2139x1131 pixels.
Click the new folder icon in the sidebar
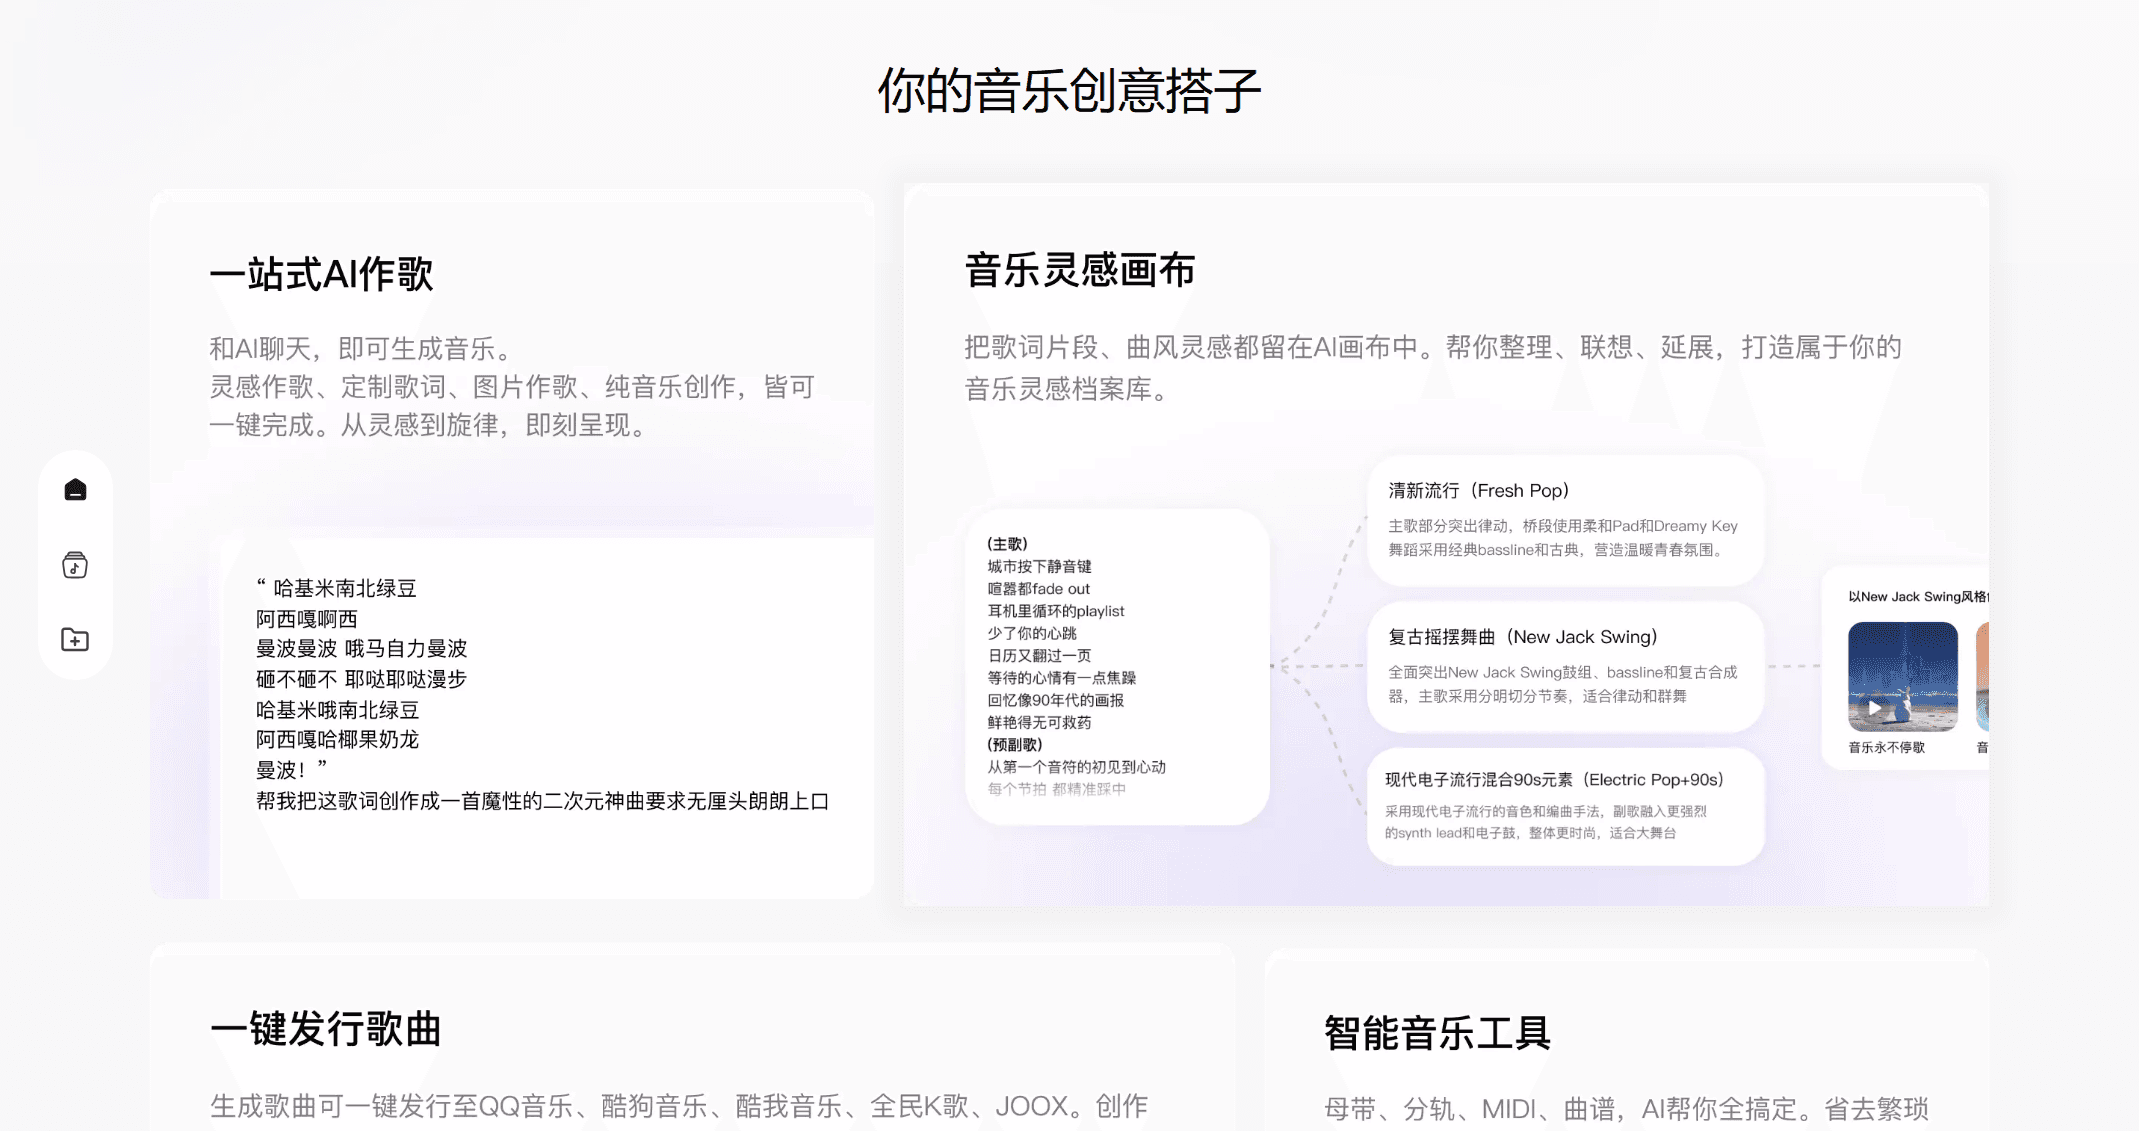75,639
